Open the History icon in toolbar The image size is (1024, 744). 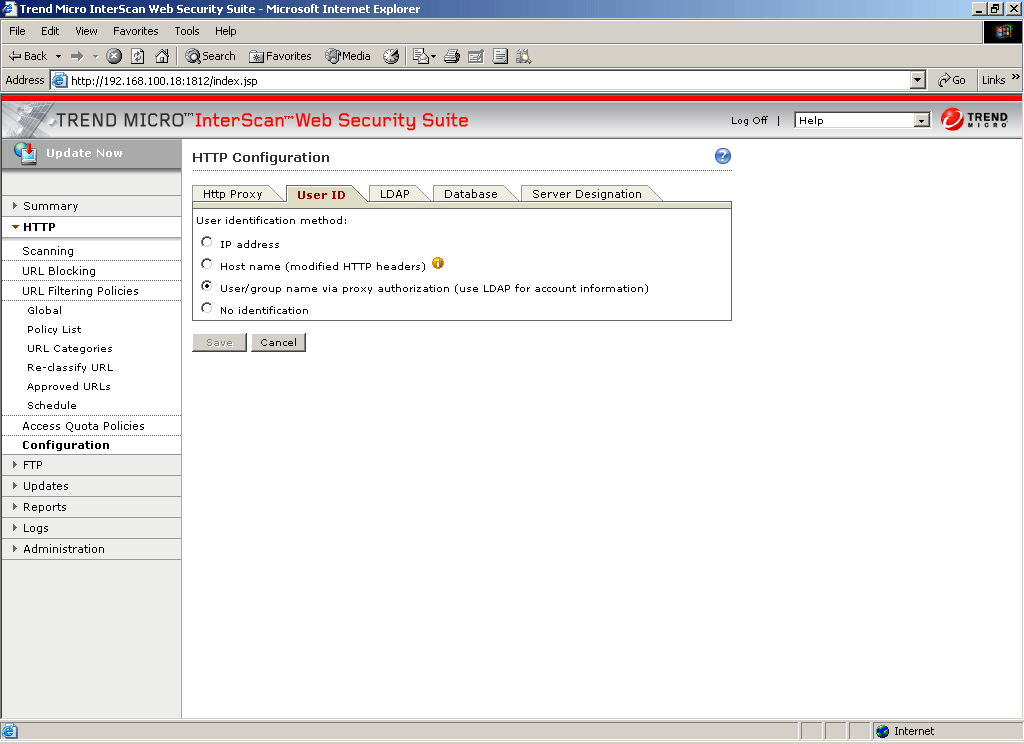tap(391, 56)
